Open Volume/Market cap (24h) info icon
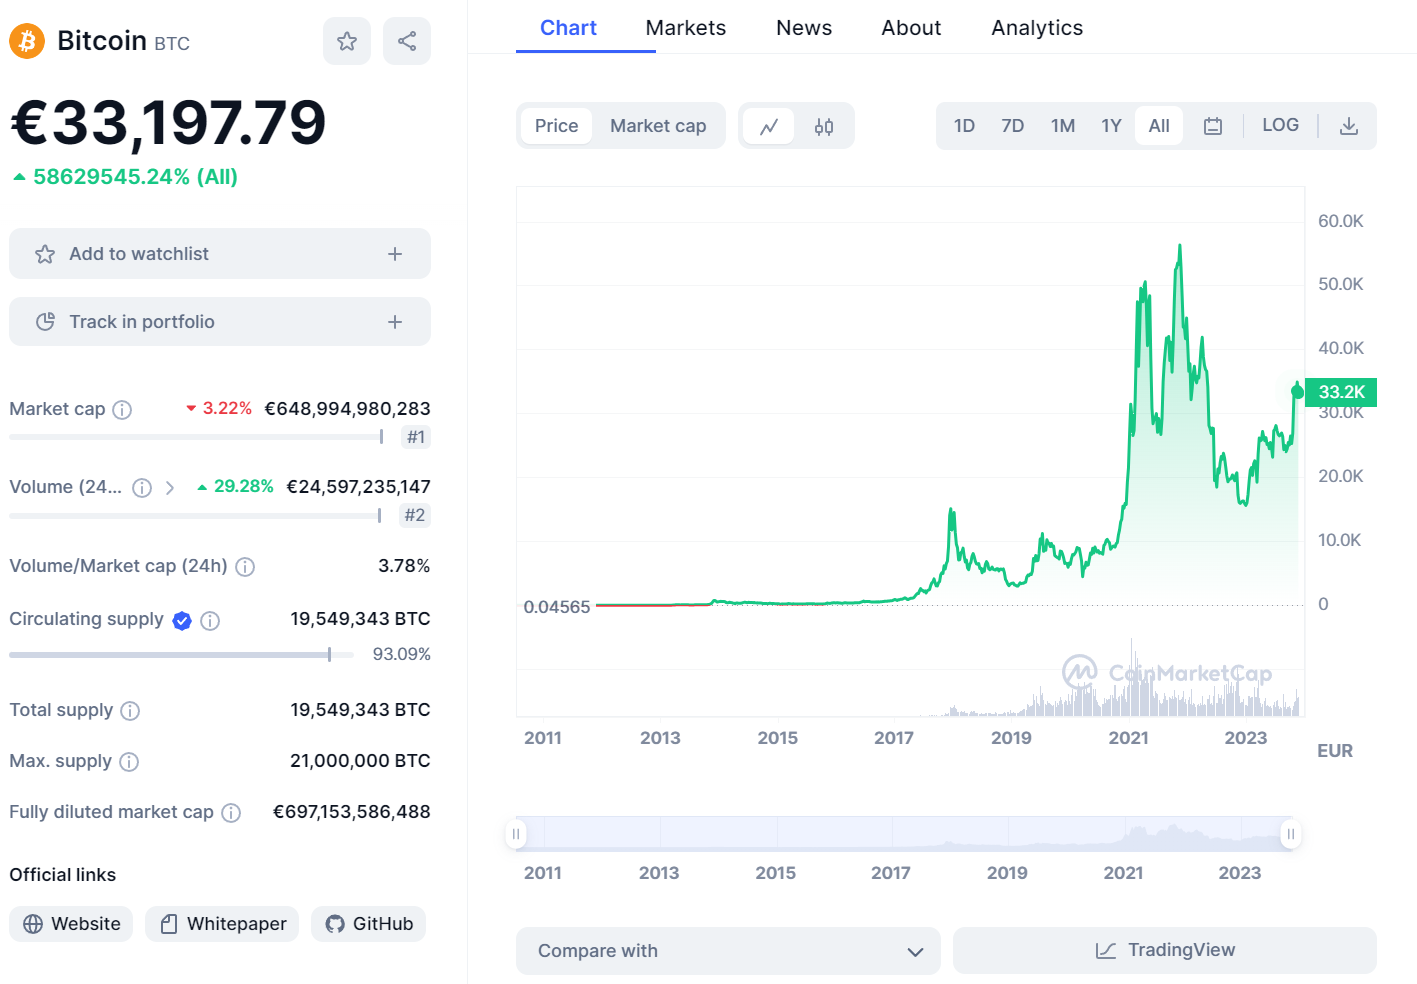Viewport: 1417px width, 984px height. [245, 566]
